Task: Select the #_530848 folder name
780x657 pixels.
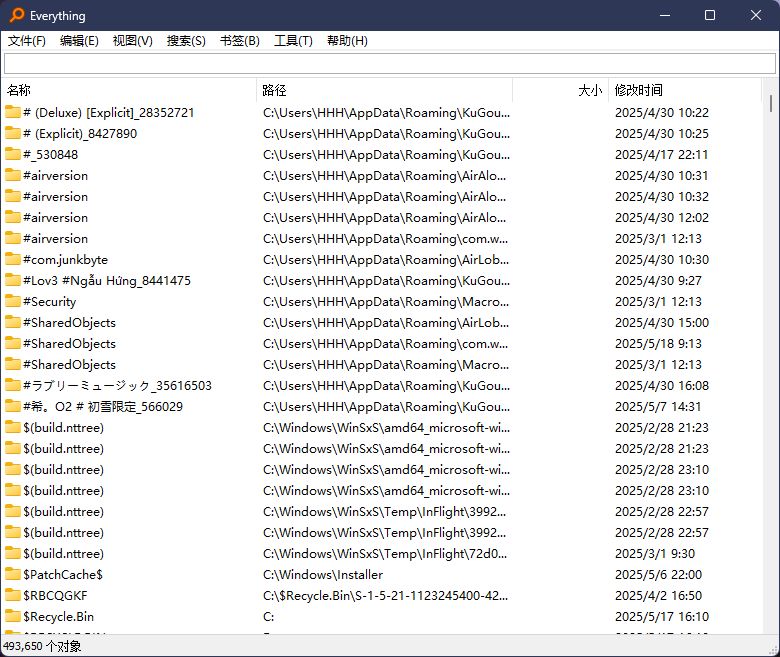Action: coord(50,155)
